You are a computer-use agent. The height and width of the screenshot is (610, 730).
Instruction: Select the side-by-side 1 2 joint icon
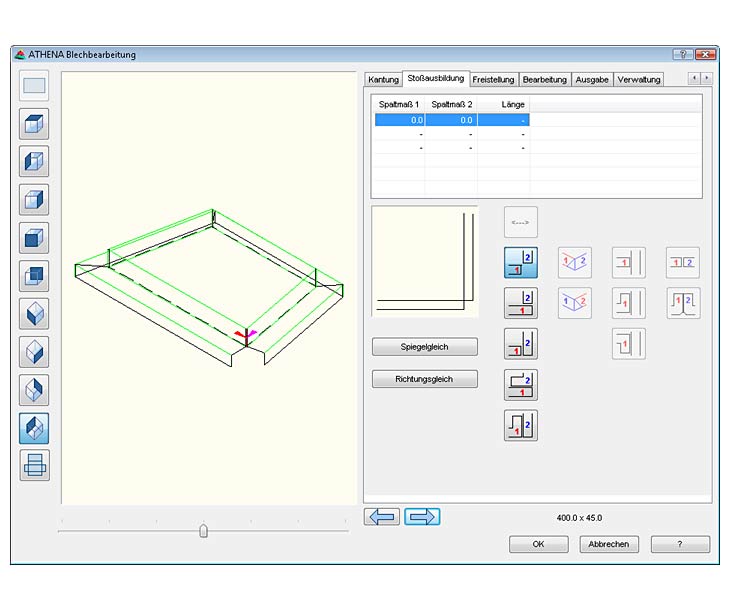point(683,263)
